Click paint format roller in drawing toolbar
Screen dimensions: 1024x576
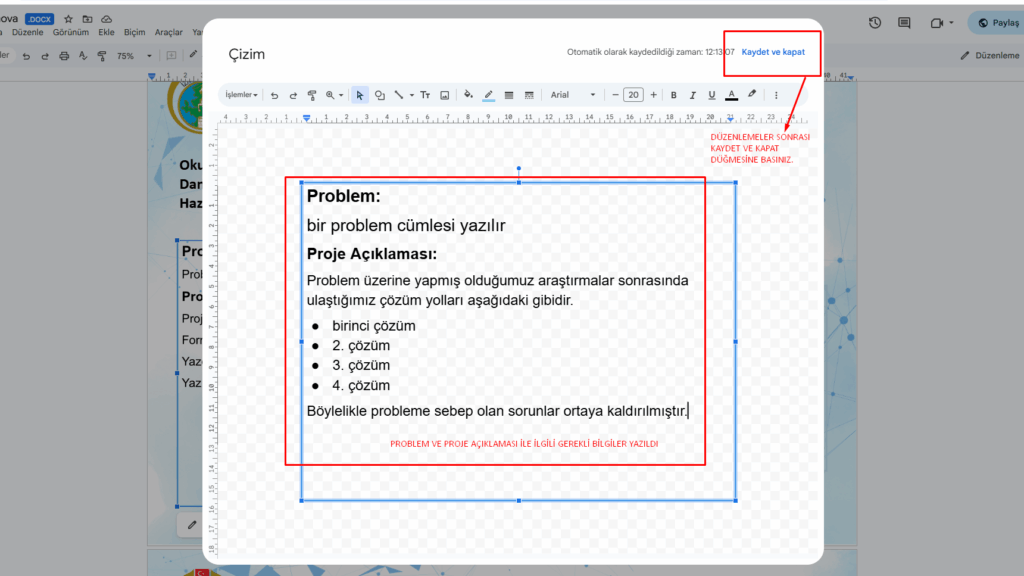click(x=312, y=95)
